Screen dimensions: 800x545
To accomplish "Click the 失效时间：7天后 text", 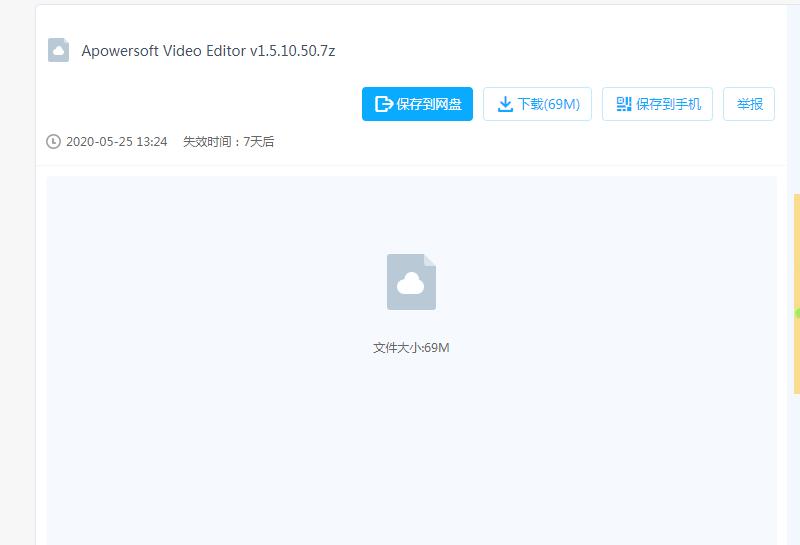I will (229, 141).
